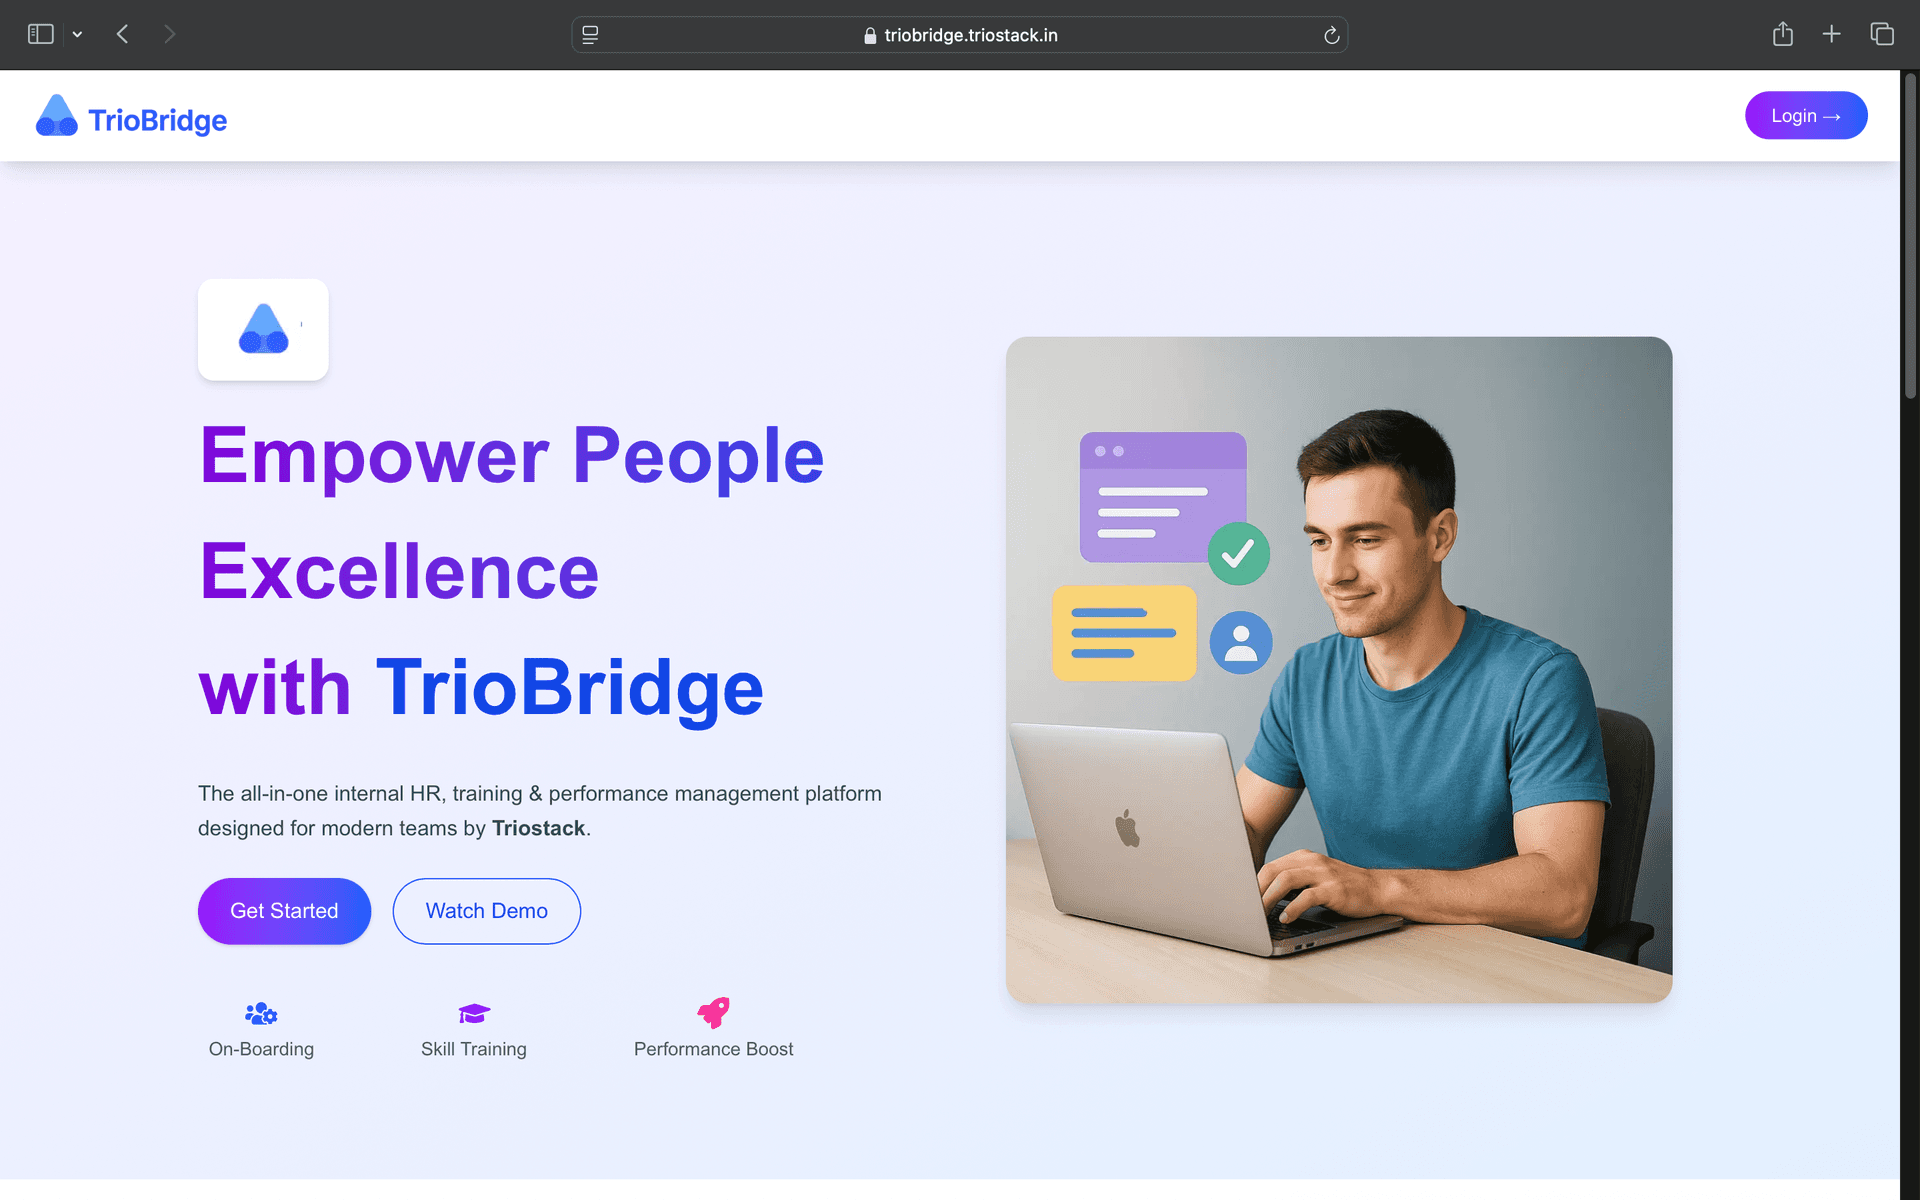Image resolution: width=1920 pixels, height=1200 pixels.
Task: Open the Watch Demo link
Action: click(x=486, y=911)
